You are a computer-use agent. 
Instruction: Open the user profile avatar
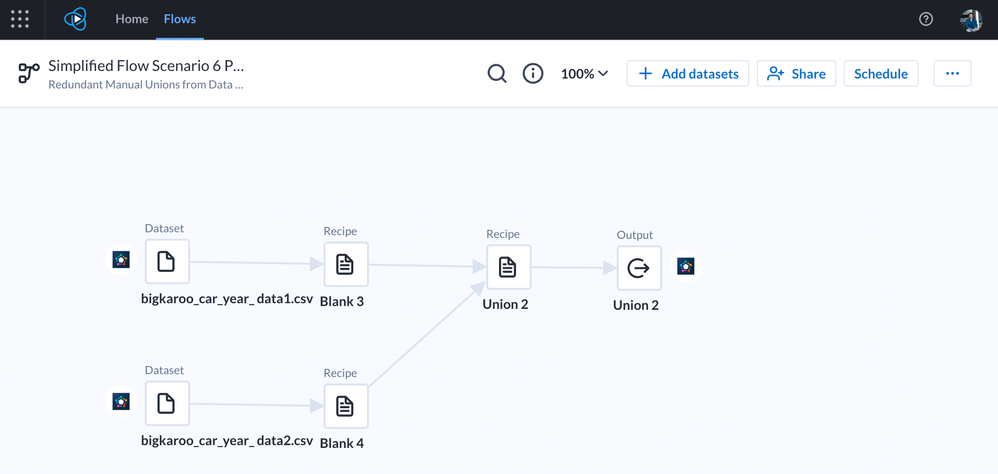pos(970,19)
